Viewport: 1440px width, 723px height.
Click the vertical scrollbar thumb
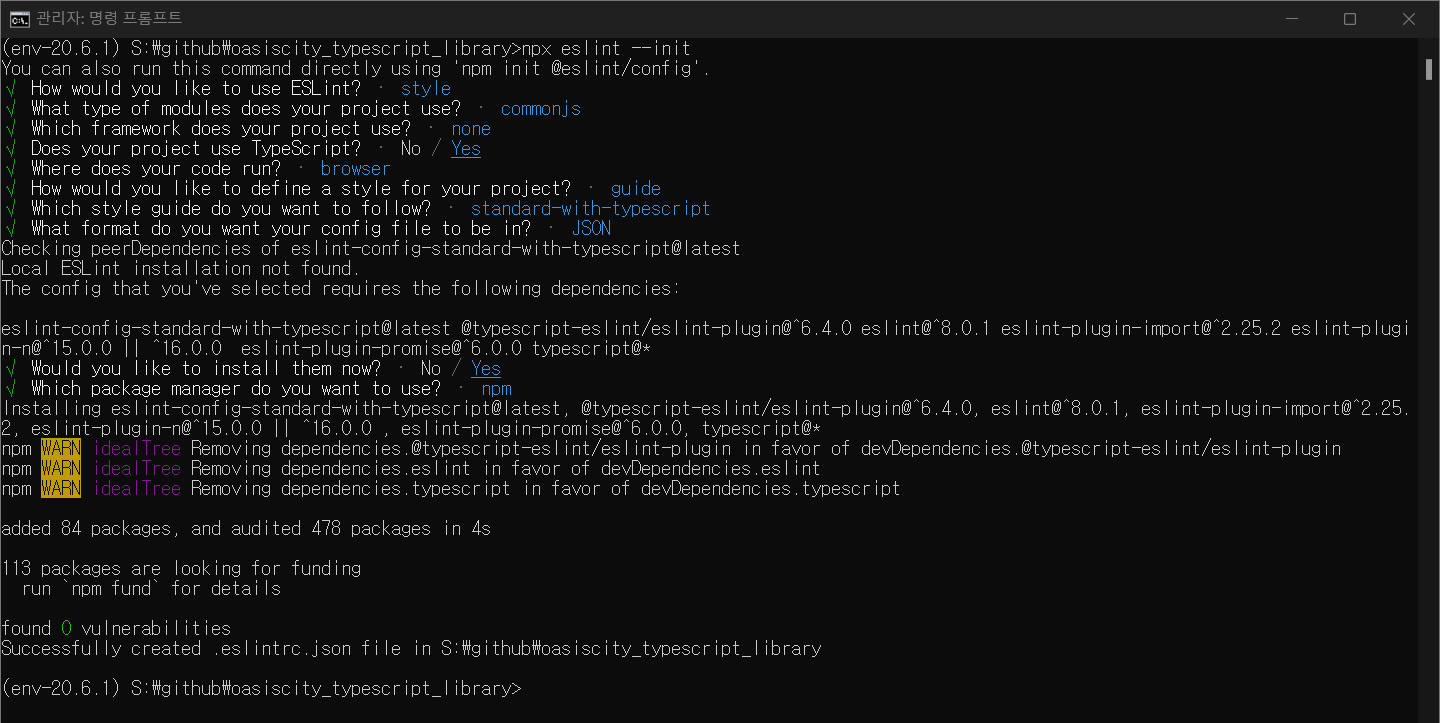pyautogui.click(x=1429, y=68)
